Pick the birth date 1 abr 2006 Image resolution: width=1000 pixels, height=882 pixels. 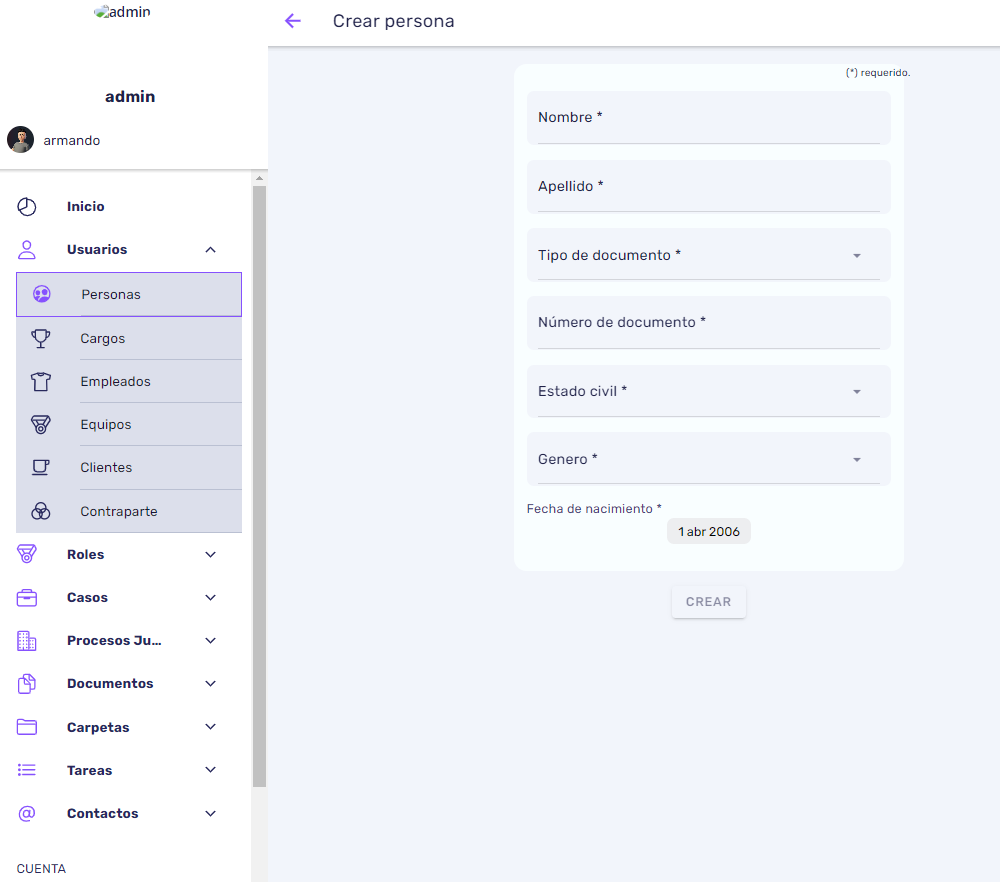pos(709,531)
